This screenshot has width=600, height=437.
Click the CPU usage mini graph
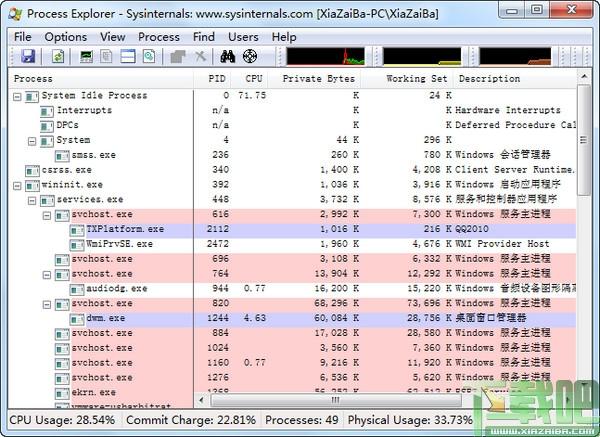click(326, 56)
